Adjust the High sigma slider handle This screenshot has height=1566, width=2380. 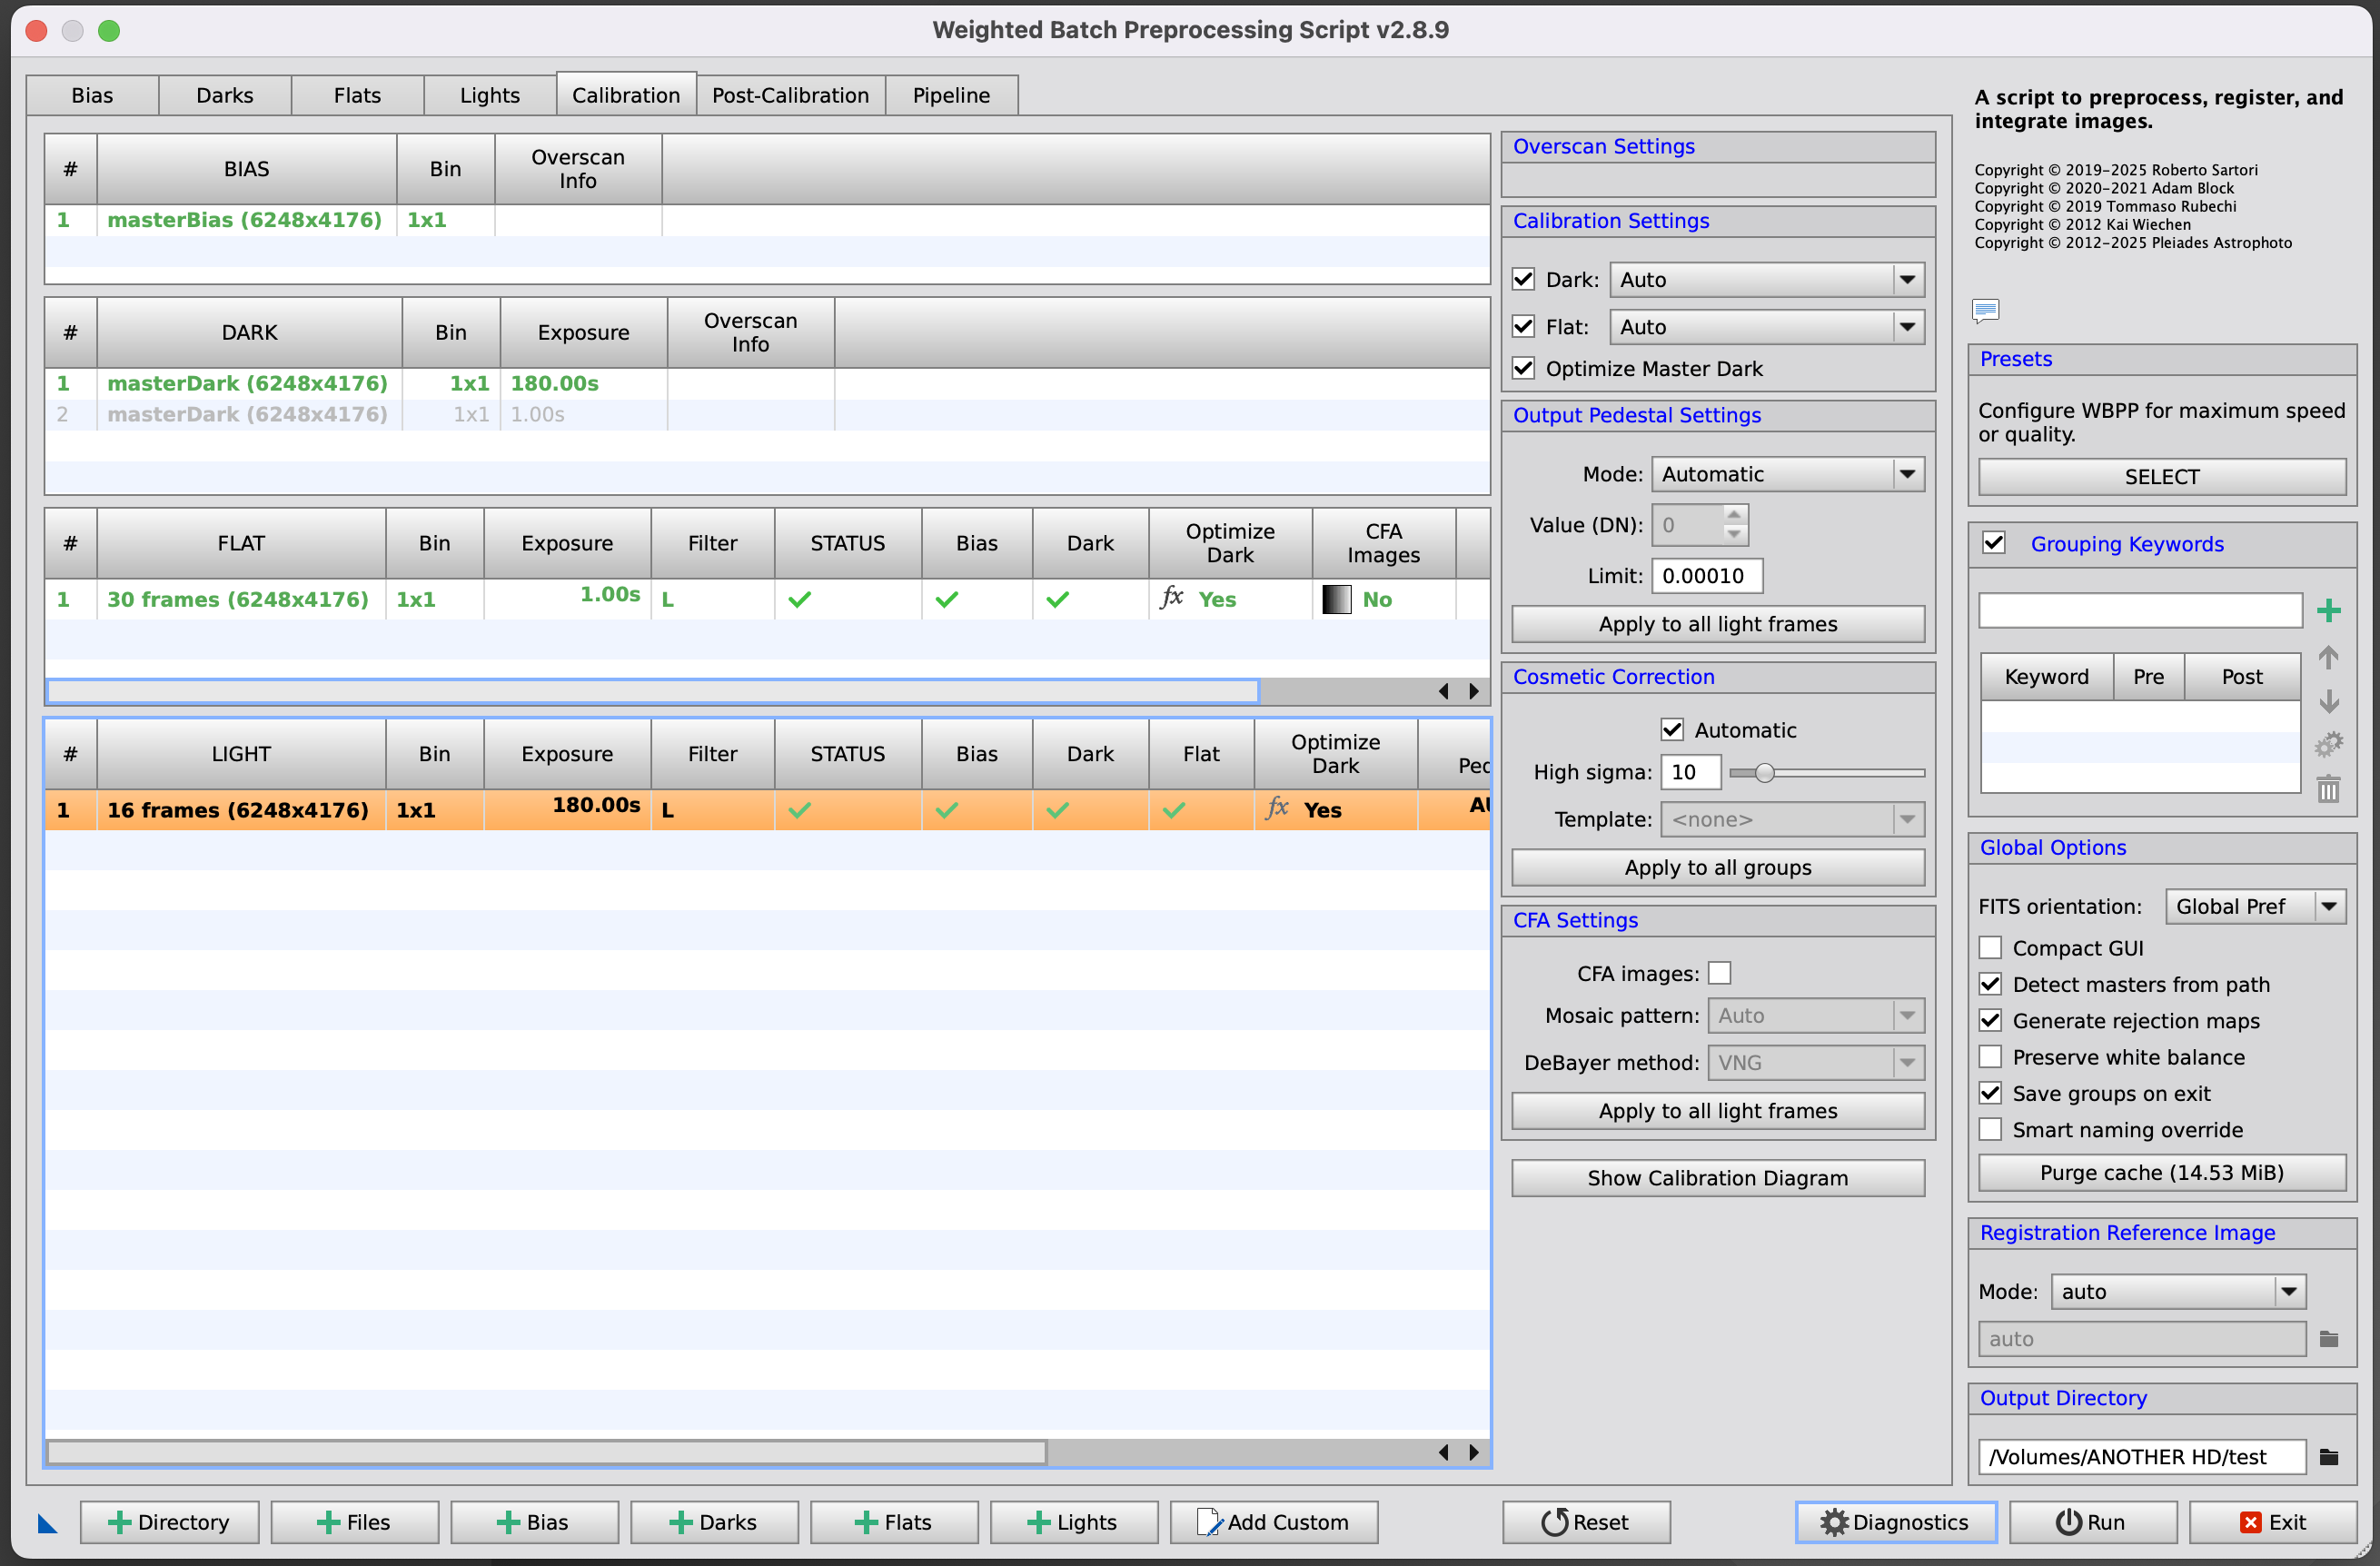pyautogui.click(x=1764, y=772)
